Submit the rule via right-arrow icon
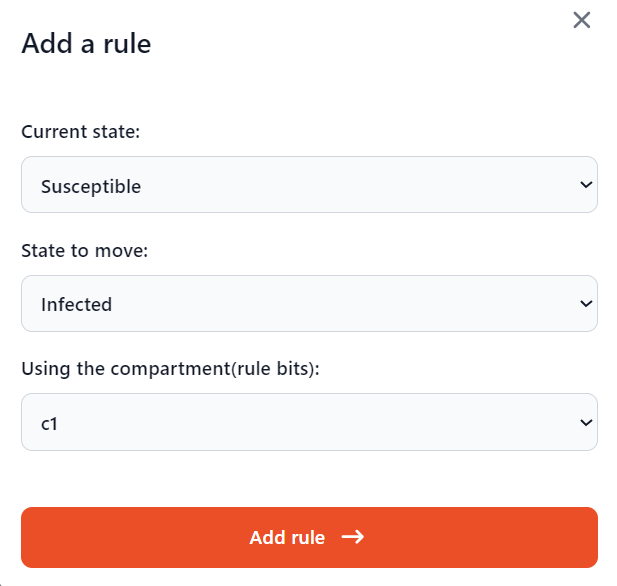Image resolution: width=617 pixels, height=586 pixels. click(352, 537)
